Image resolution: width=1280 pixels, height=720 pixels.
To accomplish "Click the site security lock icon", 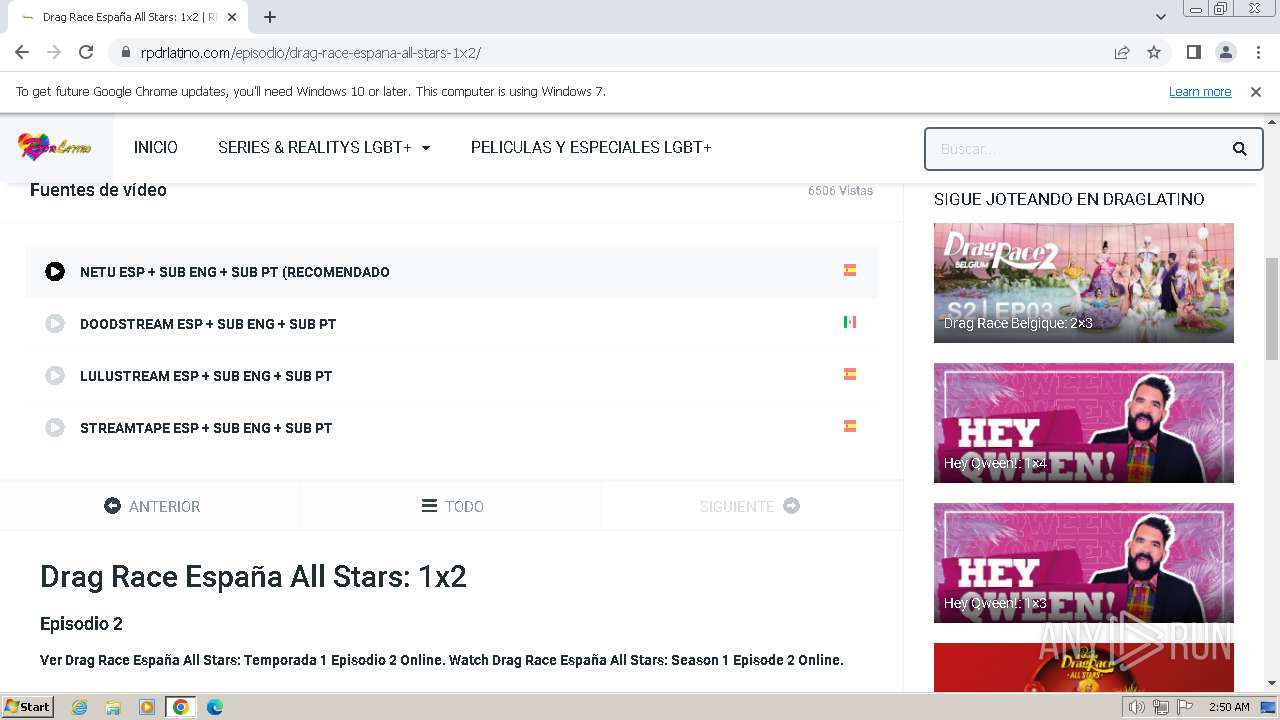I will pyautogui.click(x=125, y=52).
